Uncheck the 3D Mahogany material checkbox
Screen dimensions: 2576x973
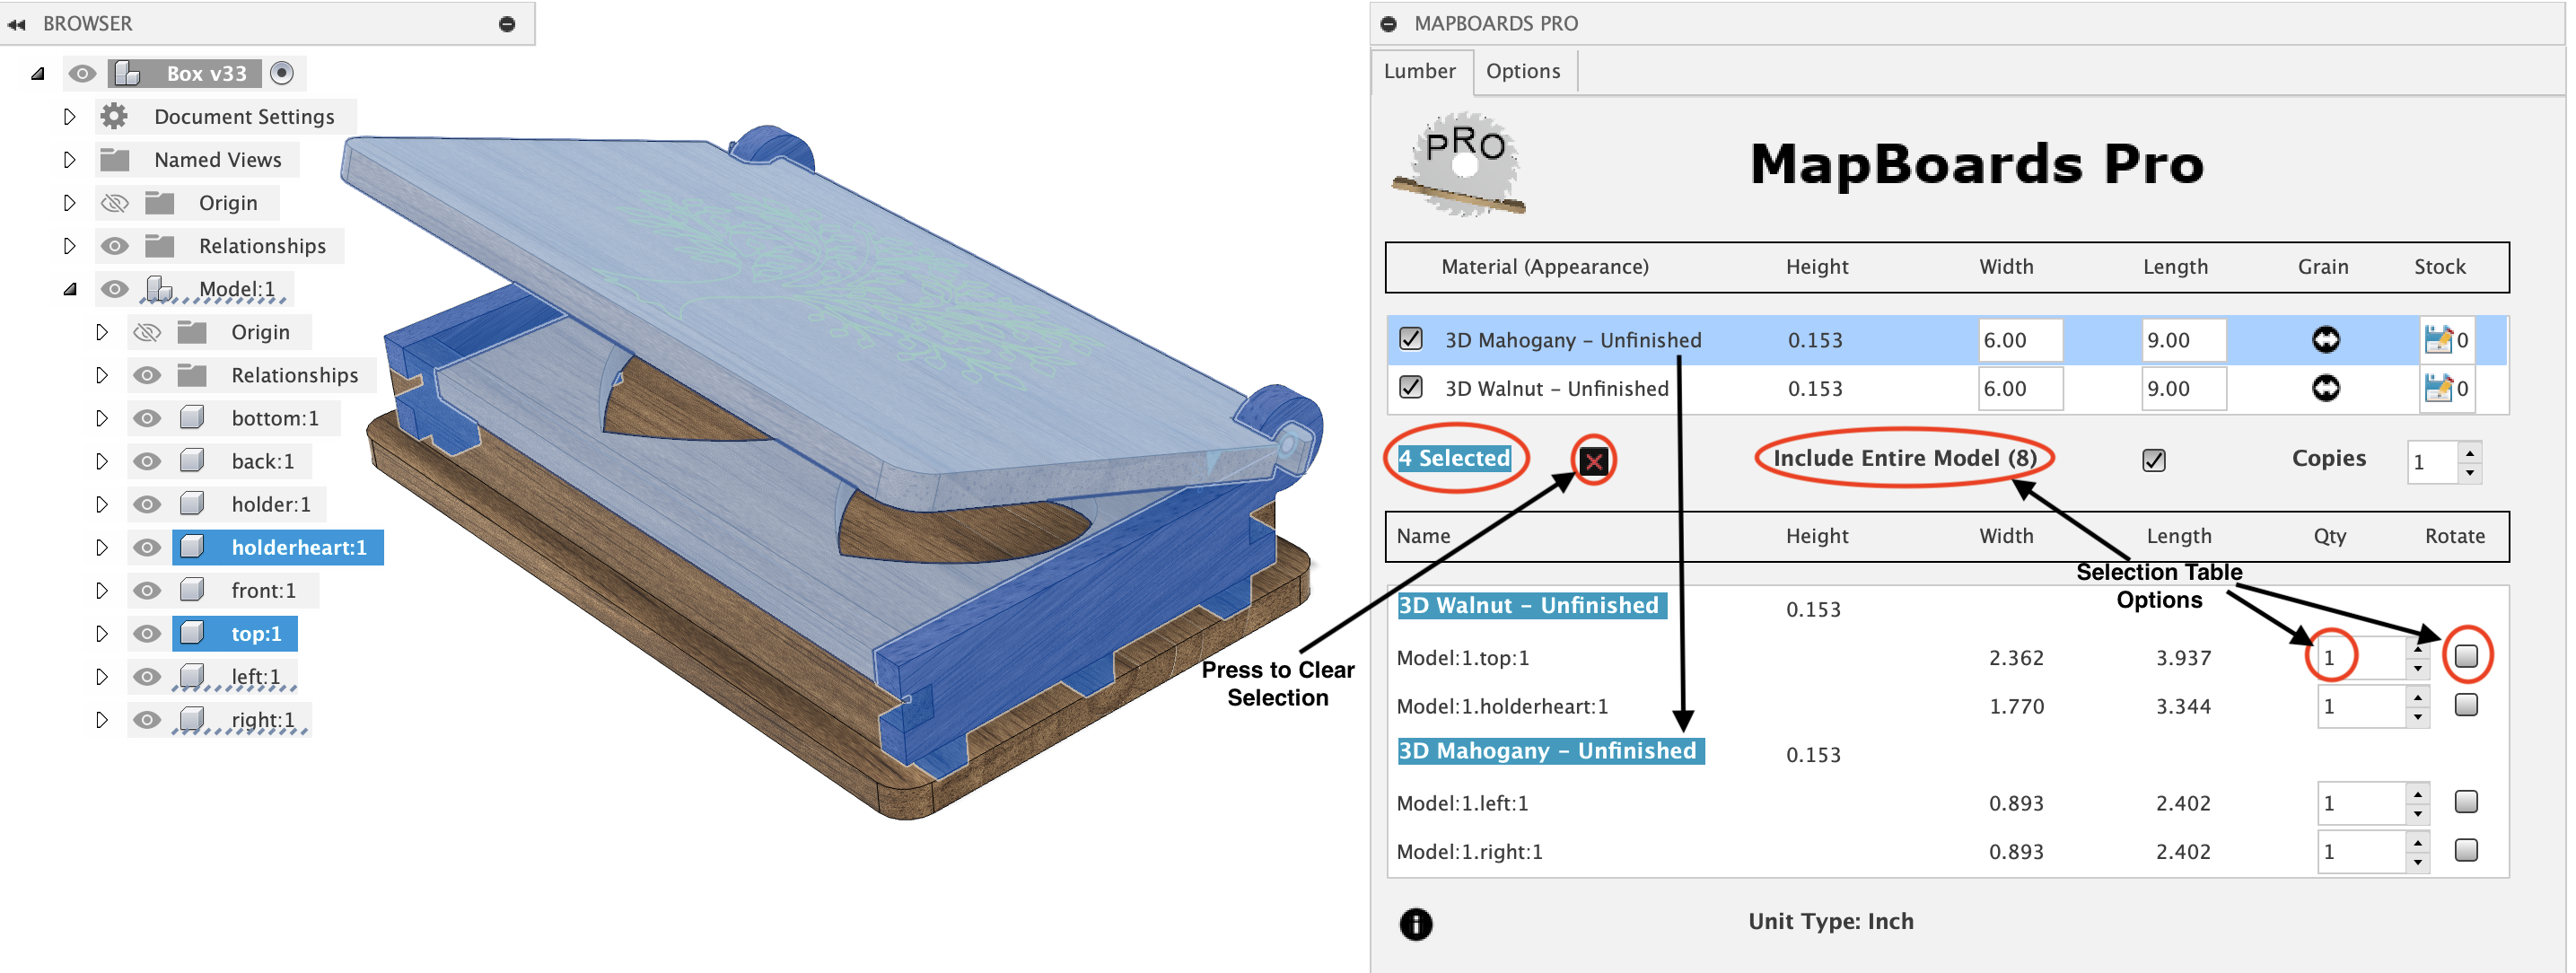coord(1410,339)
